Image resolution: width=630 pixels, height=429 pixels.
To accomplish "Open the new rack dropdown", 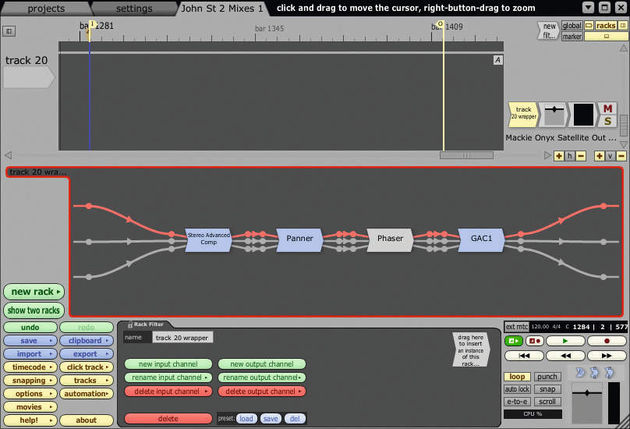I will coord(34,292).
